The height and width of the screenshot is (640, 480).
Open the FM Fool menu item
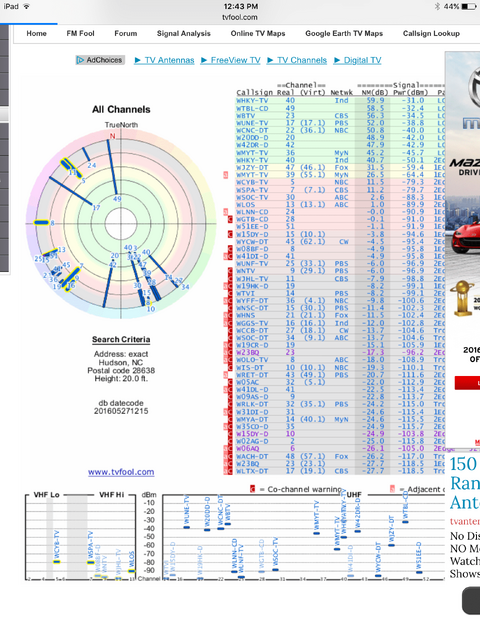tap(80, 33)
